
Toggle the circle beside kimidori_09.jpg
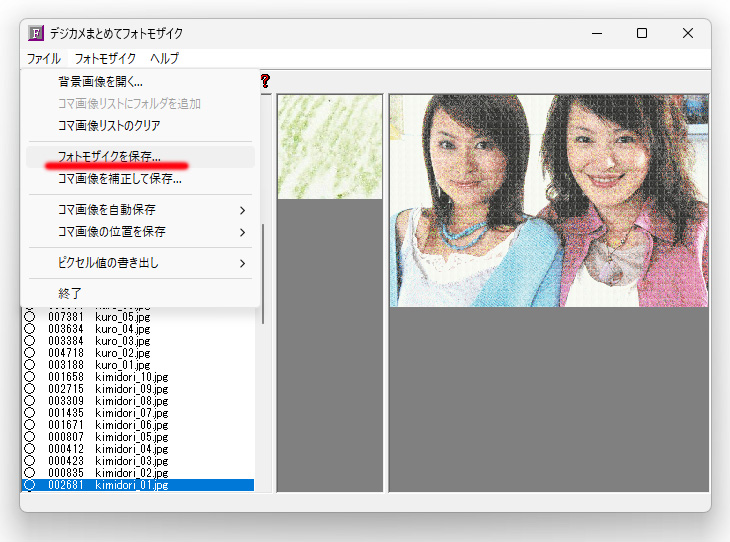tap(29, 389)
